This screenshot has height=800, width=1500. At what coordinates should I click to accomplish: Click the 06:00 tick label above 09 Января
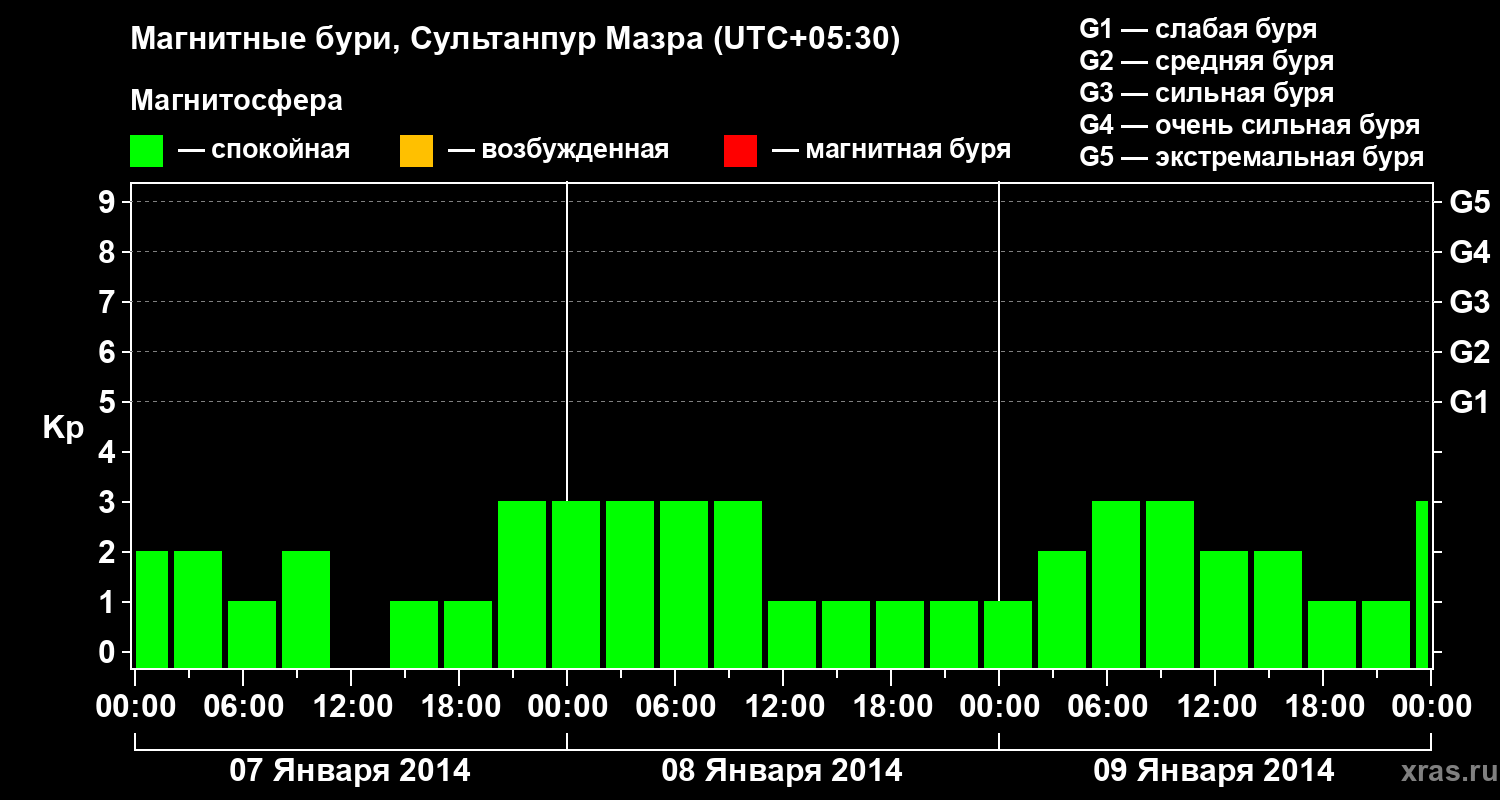coord(1107,706)
